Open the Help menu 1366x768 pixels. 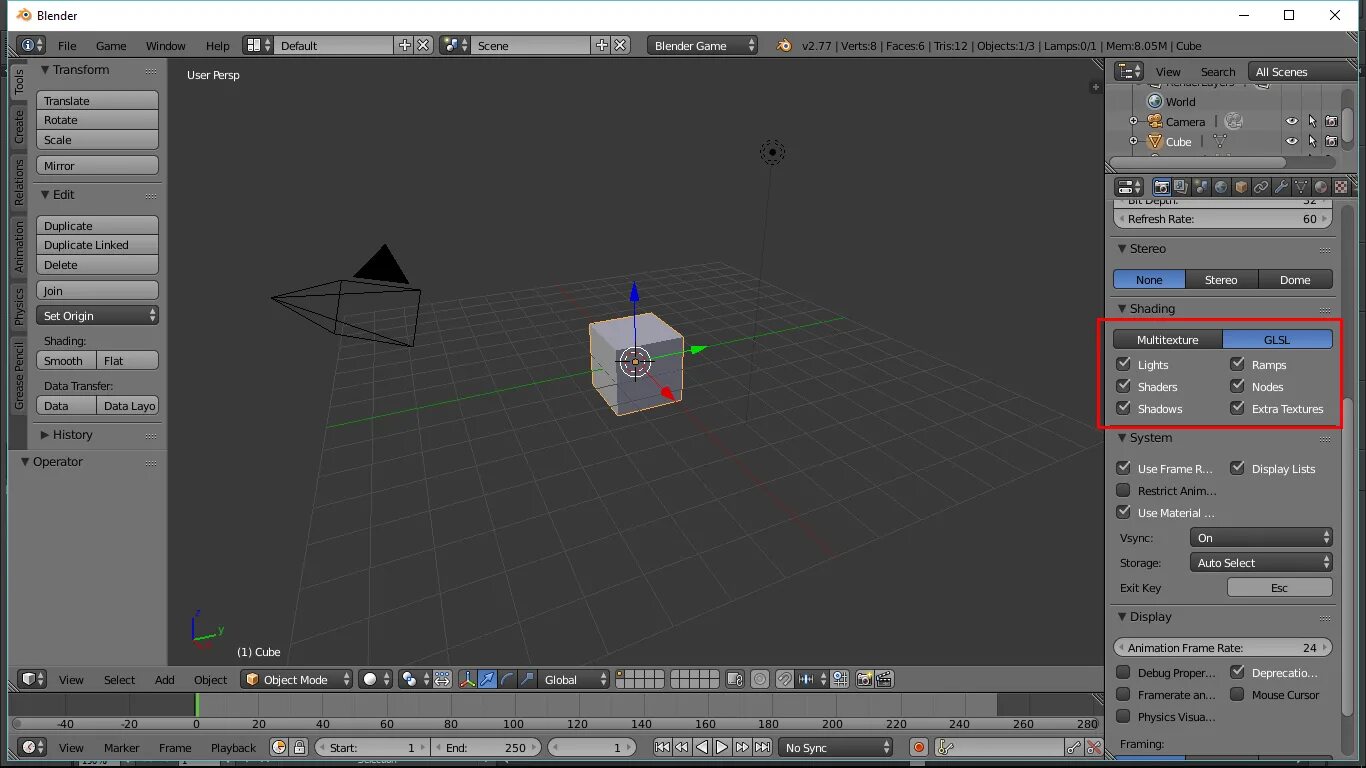coord(218,45)
